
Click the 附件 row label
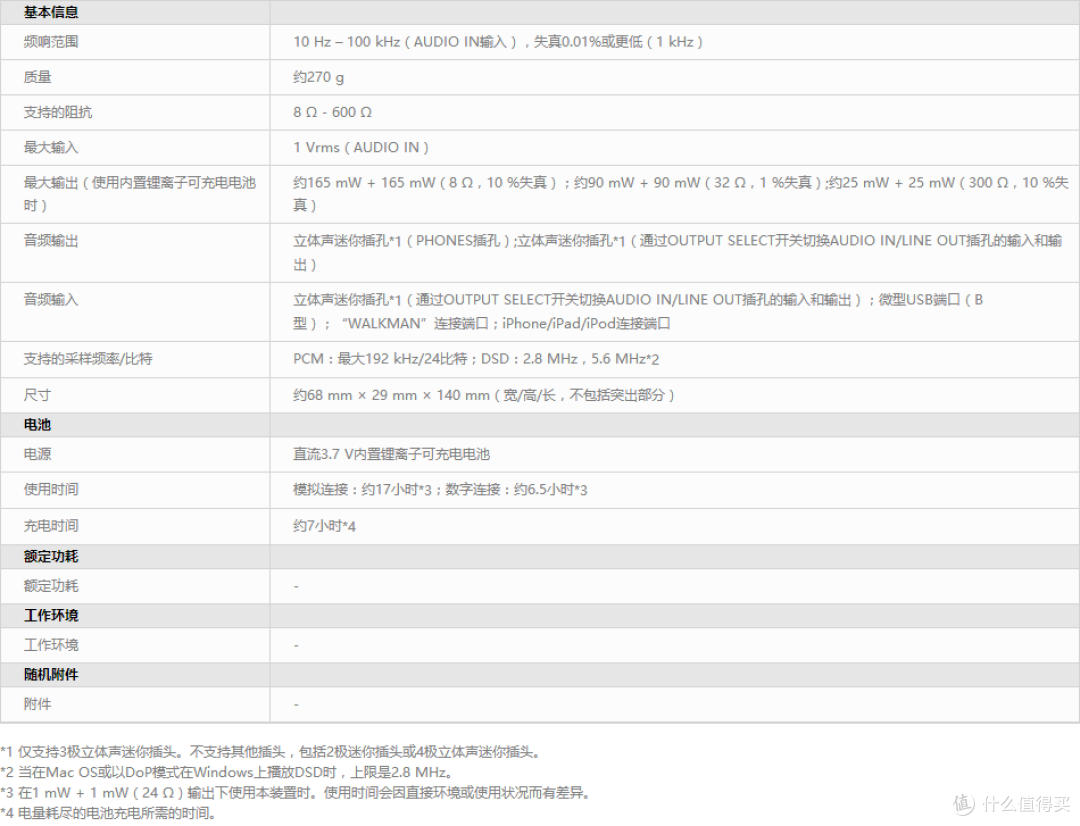pos(37,704)
